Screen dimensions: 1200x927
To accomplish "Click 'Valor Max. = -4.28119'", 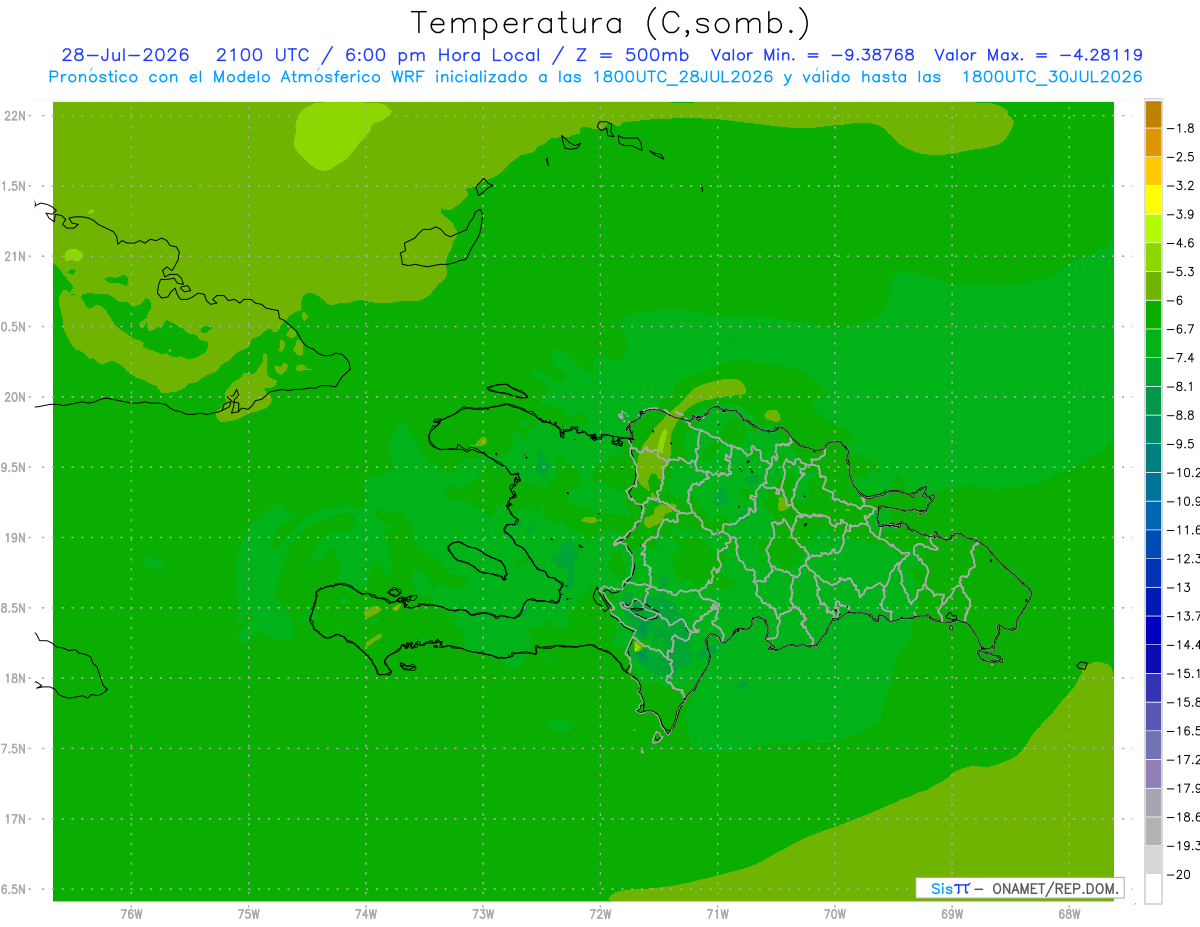I will tap(1038, 55).
